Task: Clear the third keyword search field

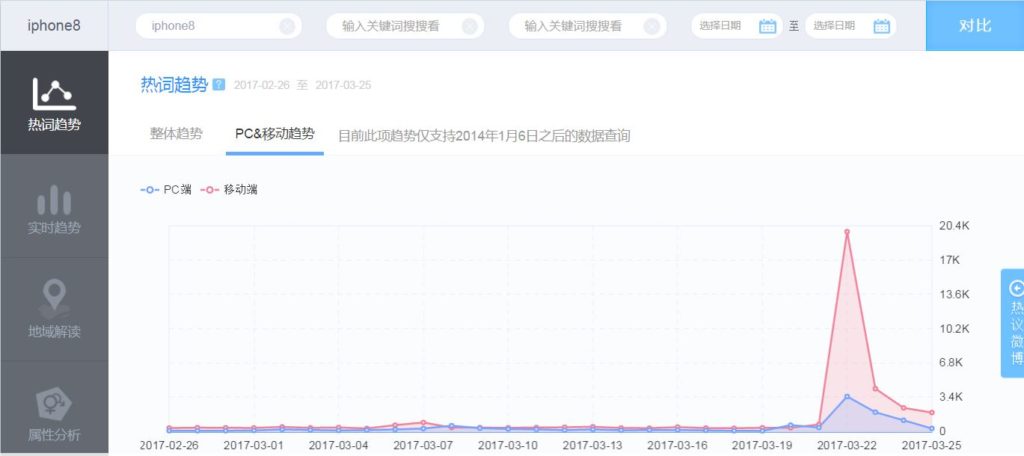Action: coord(651,27)
